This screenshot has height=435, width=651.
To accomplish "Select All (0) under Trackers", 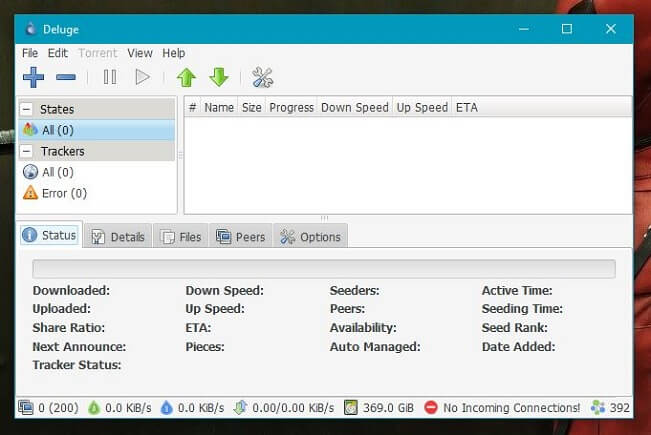I will [96, 172].
